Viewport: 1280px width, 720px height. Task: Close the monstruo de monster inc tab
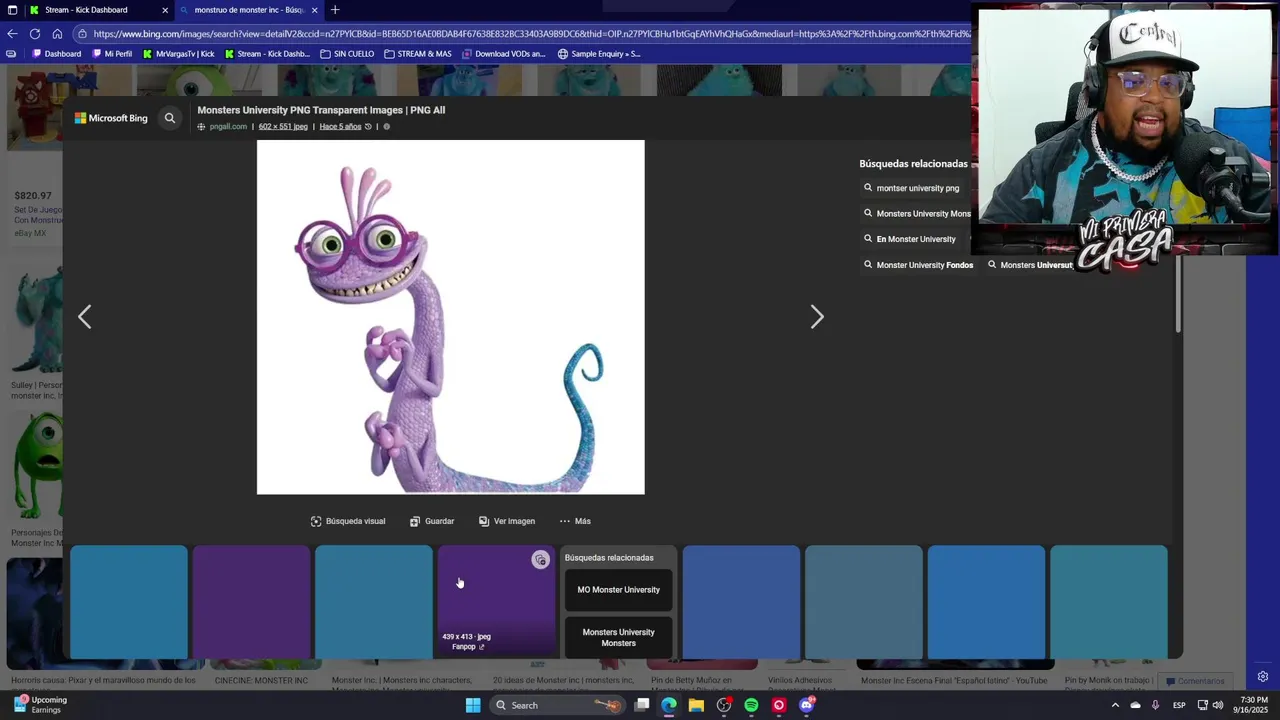tap(314, 10)
